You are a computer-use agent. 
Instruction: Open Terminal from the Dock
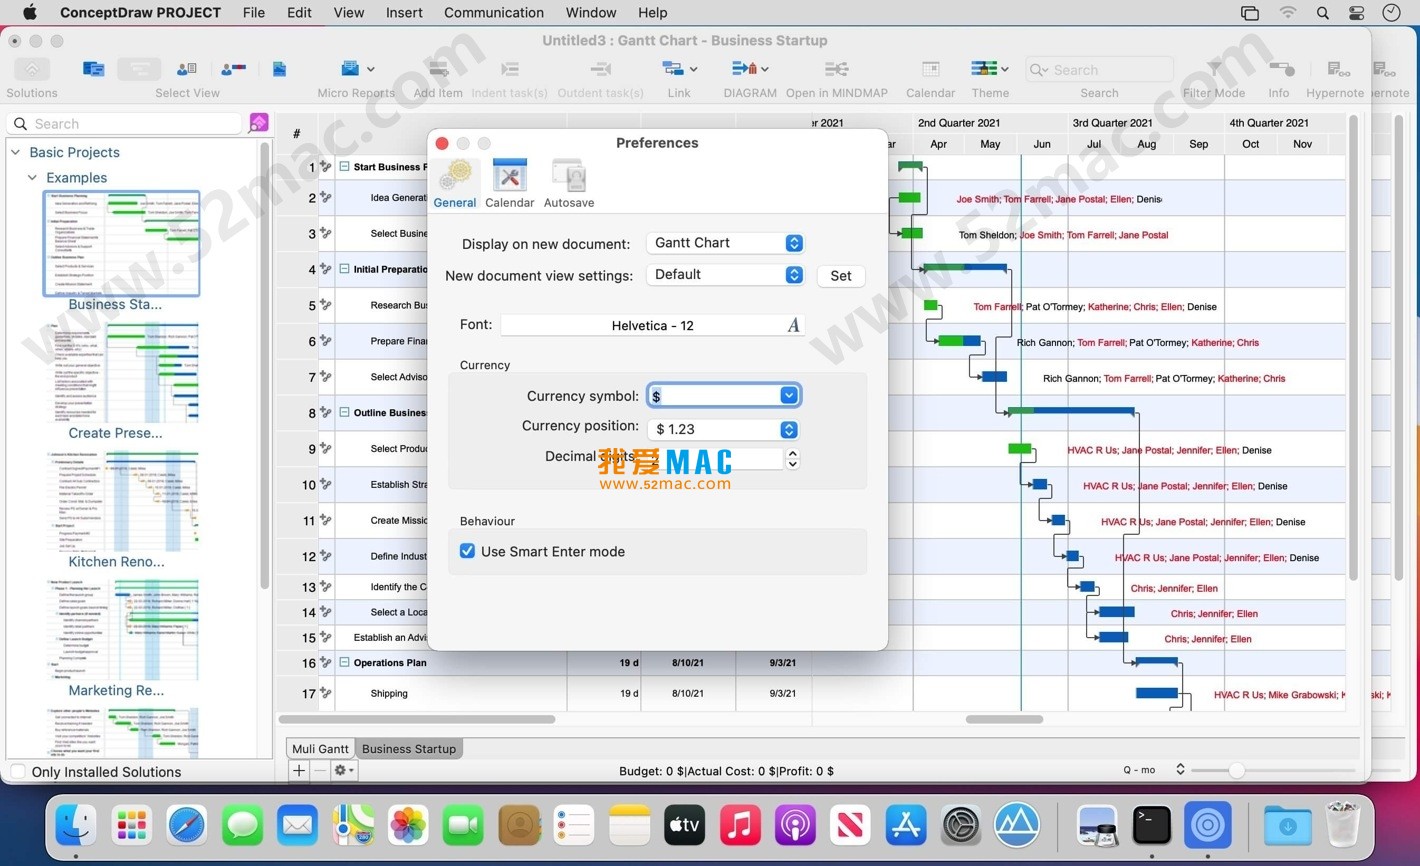[1152, 825]
